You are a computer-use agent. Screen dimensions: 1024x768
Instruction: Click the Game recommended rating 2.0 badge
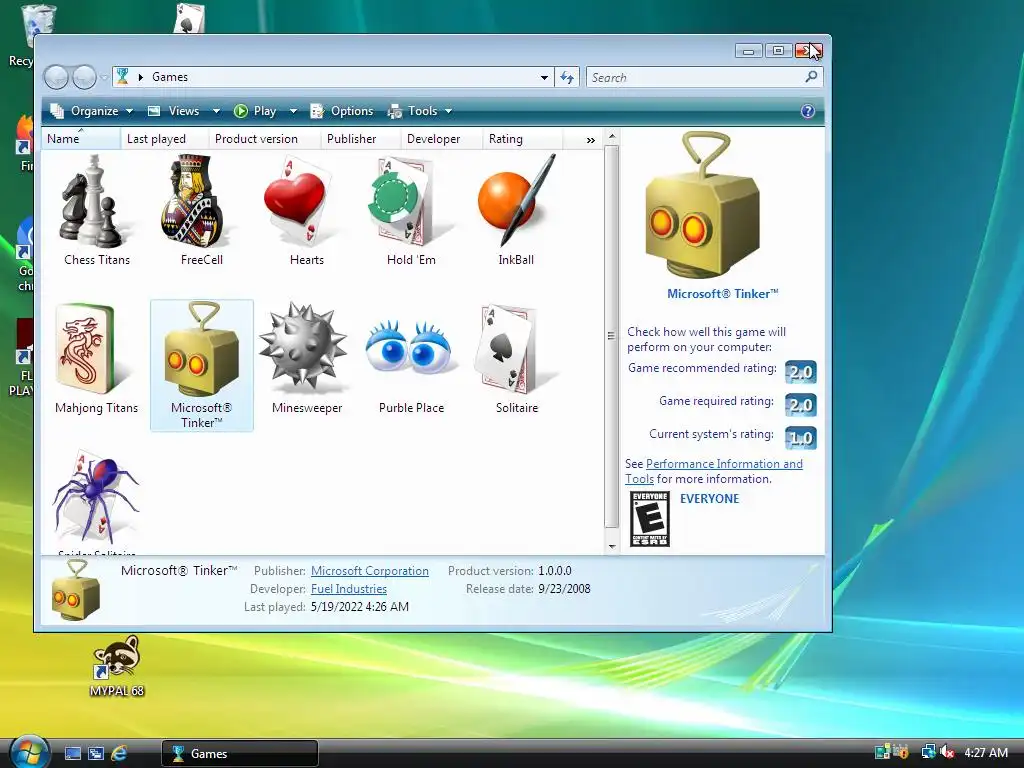[x=801, y=372]
